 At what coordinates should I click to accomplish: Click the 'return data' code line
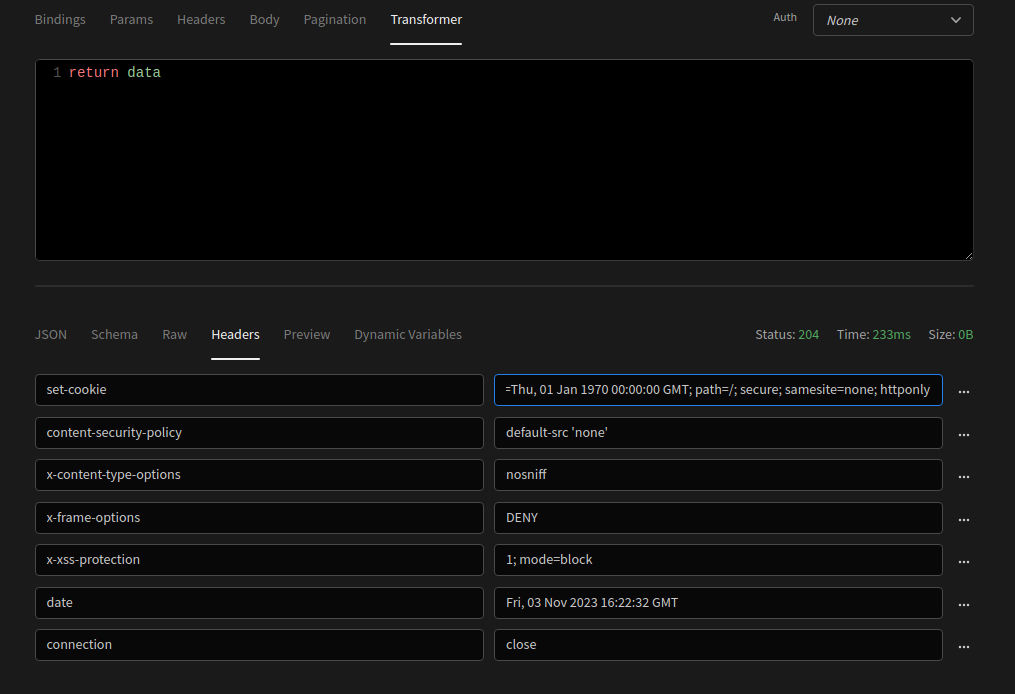(x=115, y=73)
